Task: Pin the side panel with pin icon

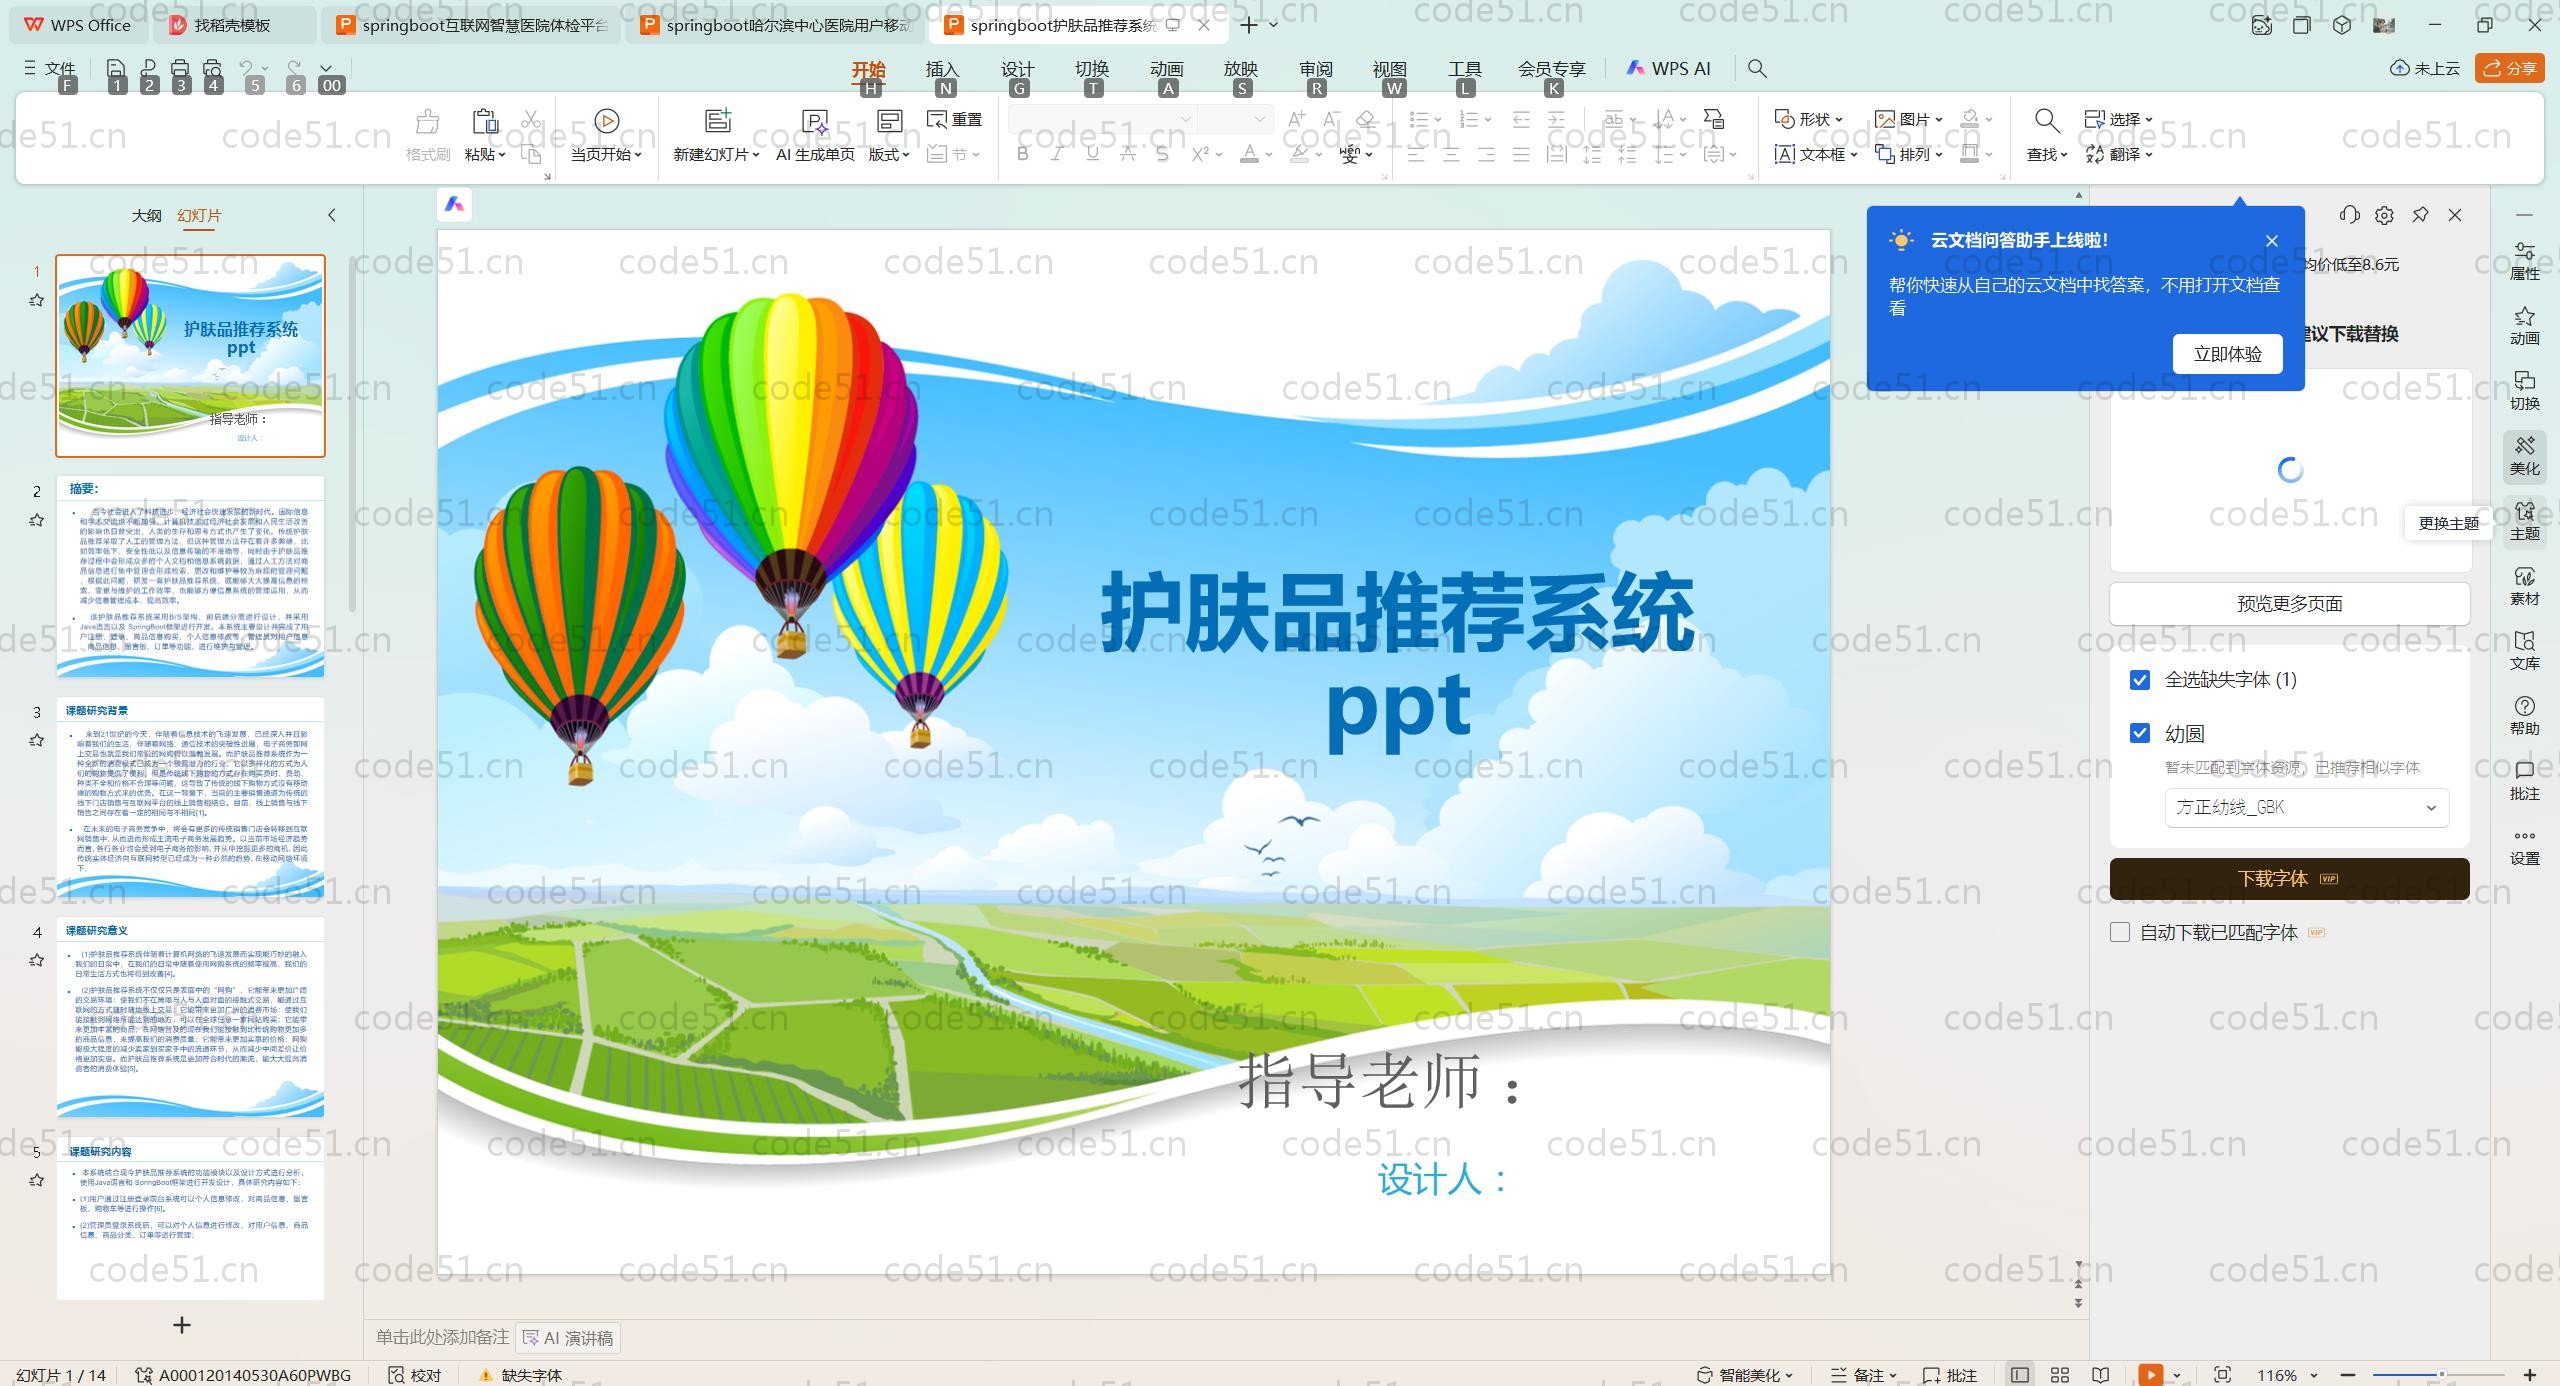Action: (2420, 215)
